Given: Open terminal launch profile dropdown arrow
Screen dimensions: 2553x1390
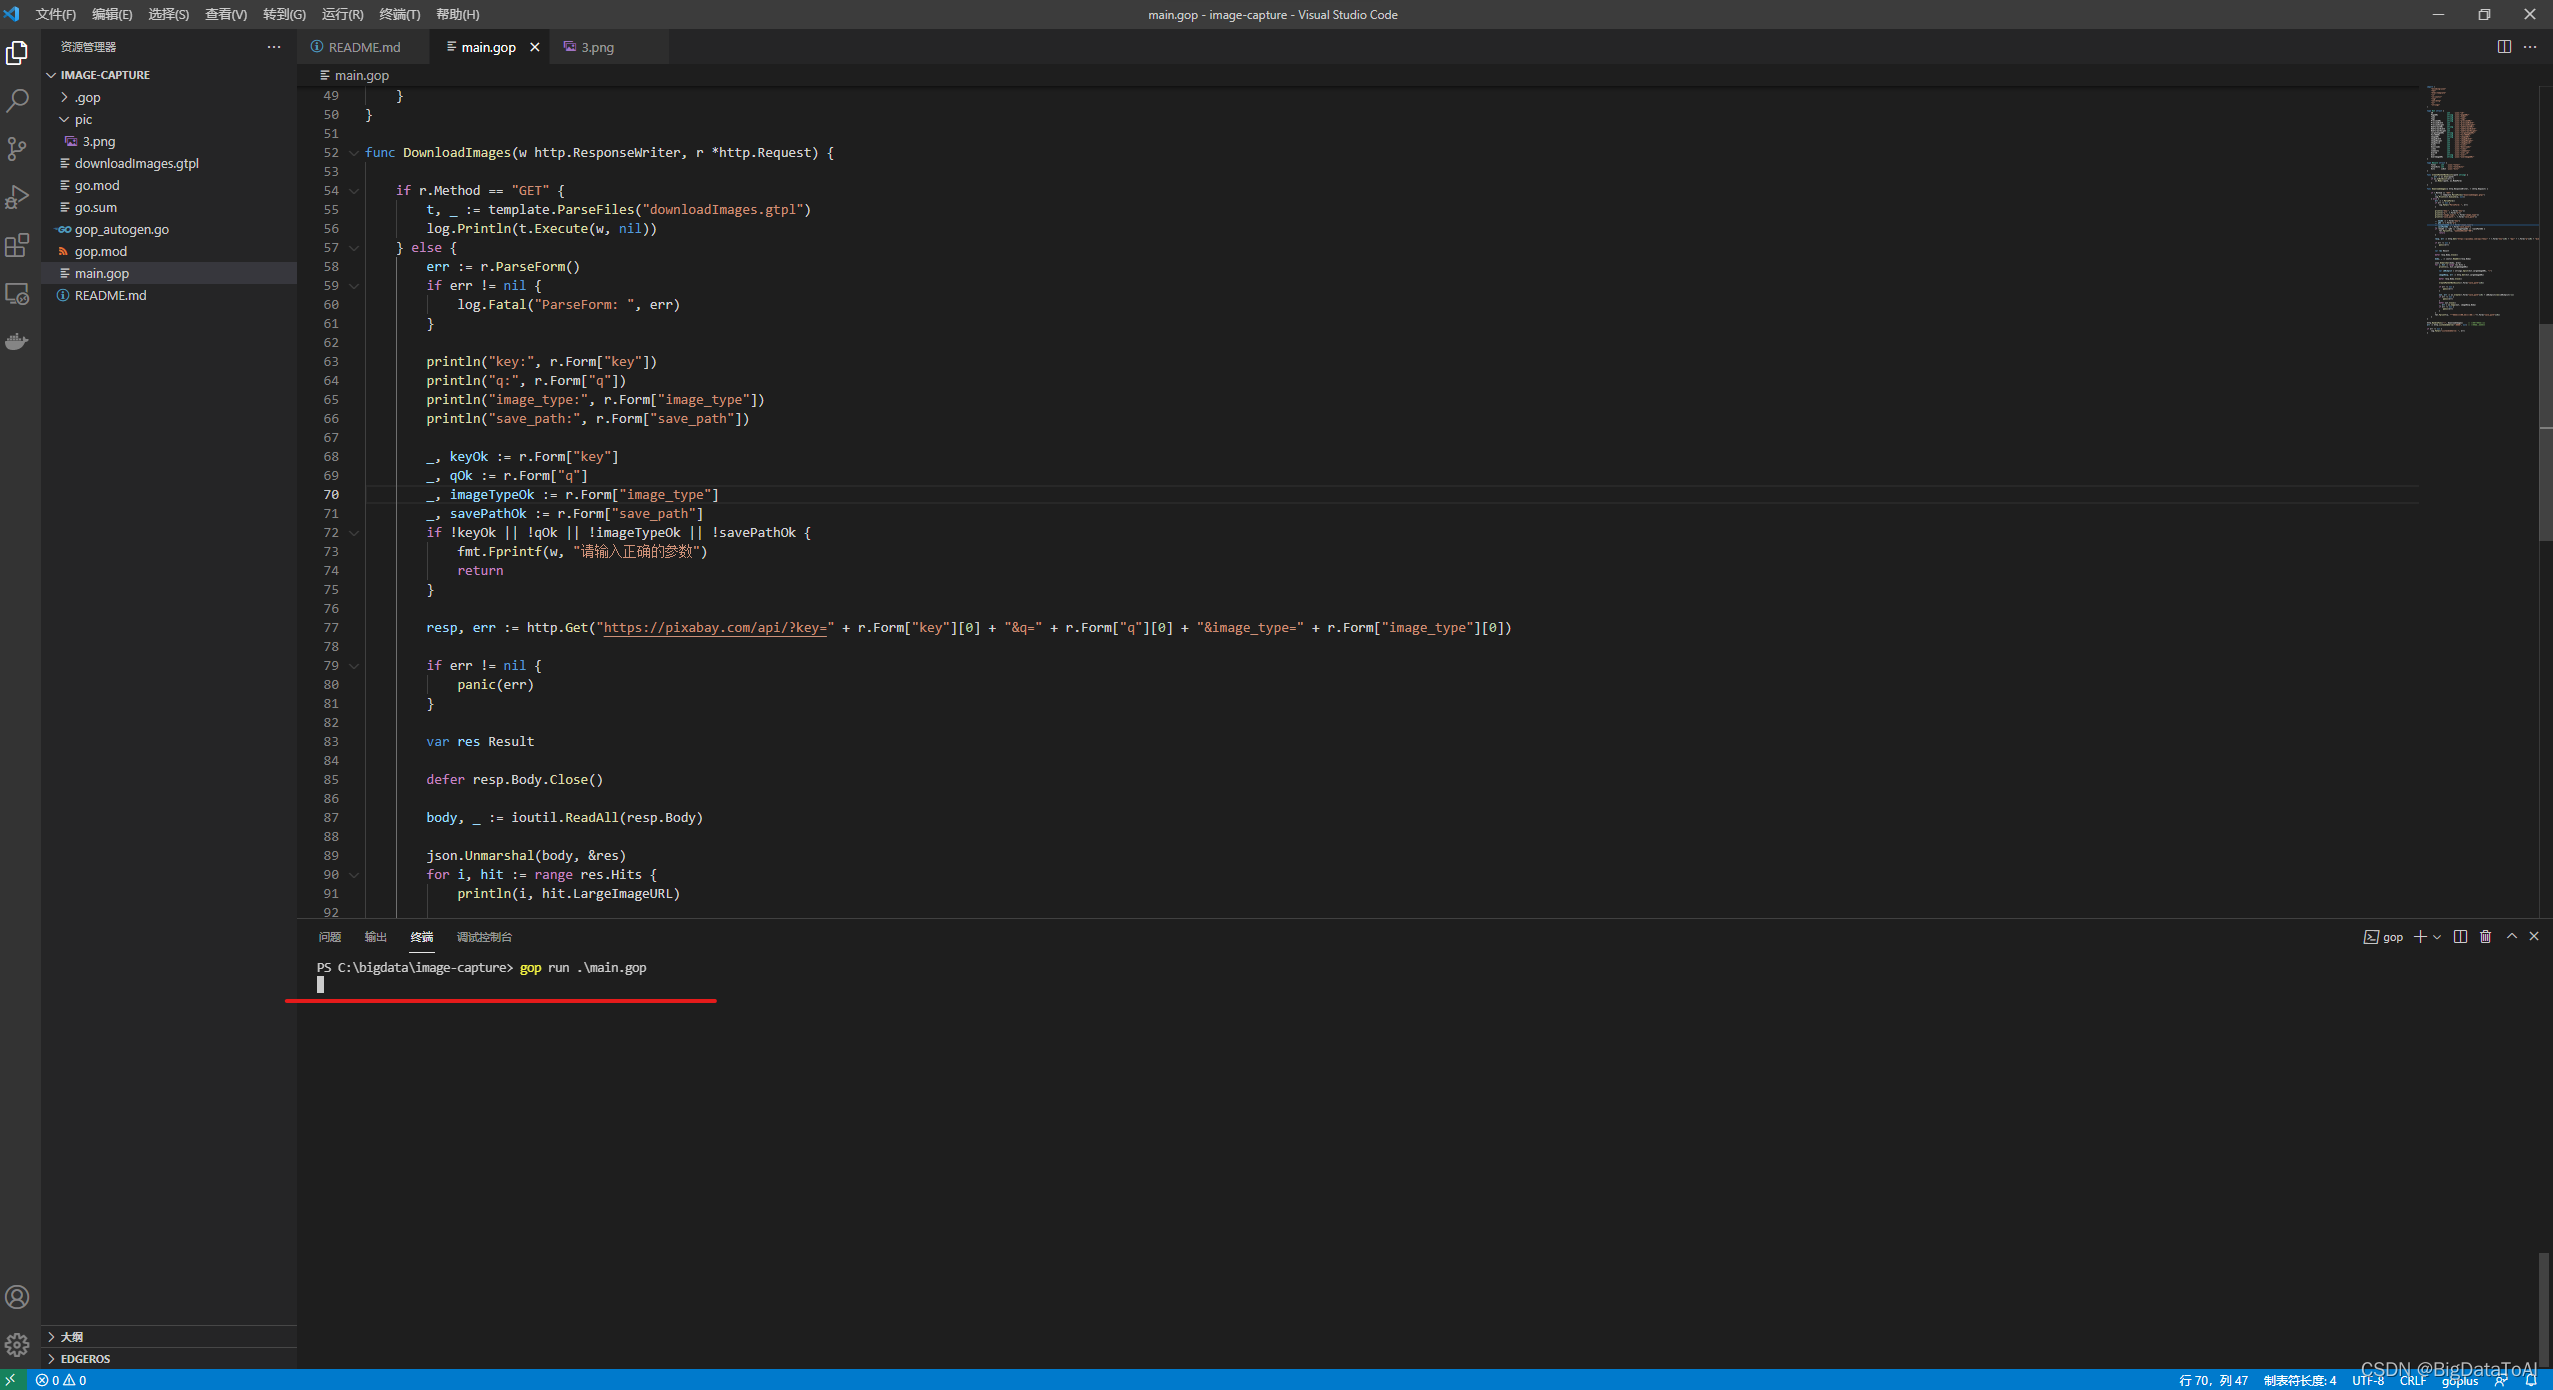Looking at the screenshot, I should click(2437, 937).
